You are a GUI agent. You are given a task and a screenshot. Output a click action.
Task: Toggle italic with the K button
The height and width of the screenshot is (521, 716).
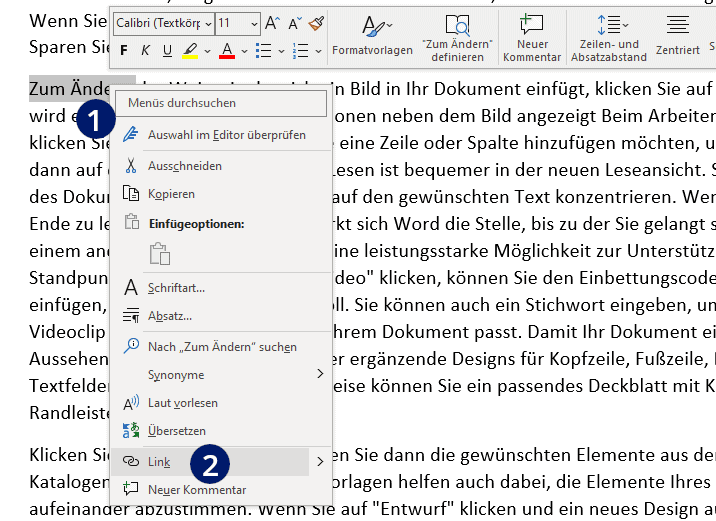coord(145,50)
